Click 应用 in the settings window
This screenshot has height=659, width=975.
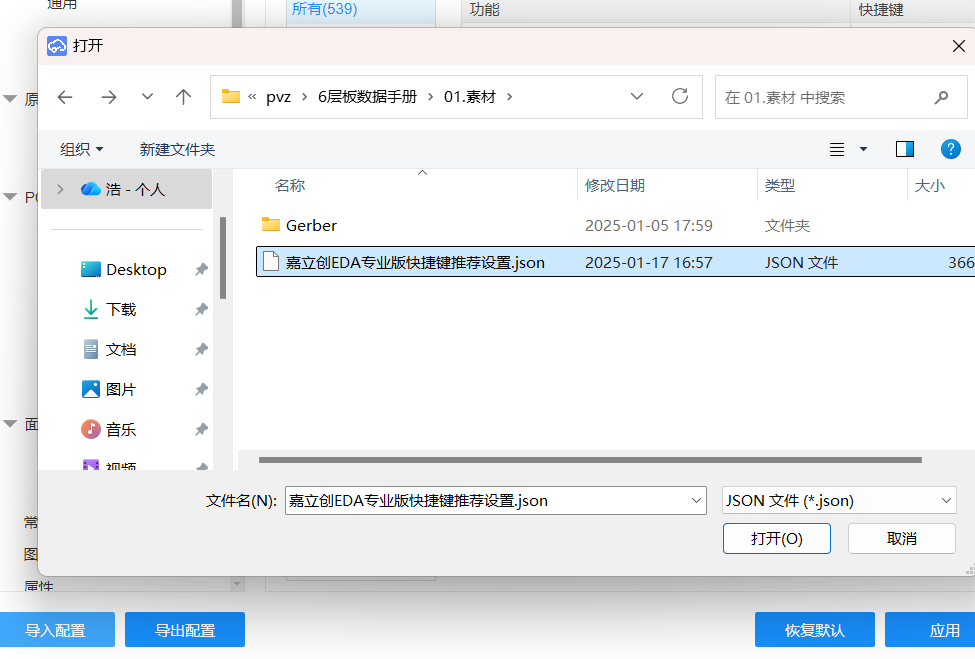[x=930, y=630]
